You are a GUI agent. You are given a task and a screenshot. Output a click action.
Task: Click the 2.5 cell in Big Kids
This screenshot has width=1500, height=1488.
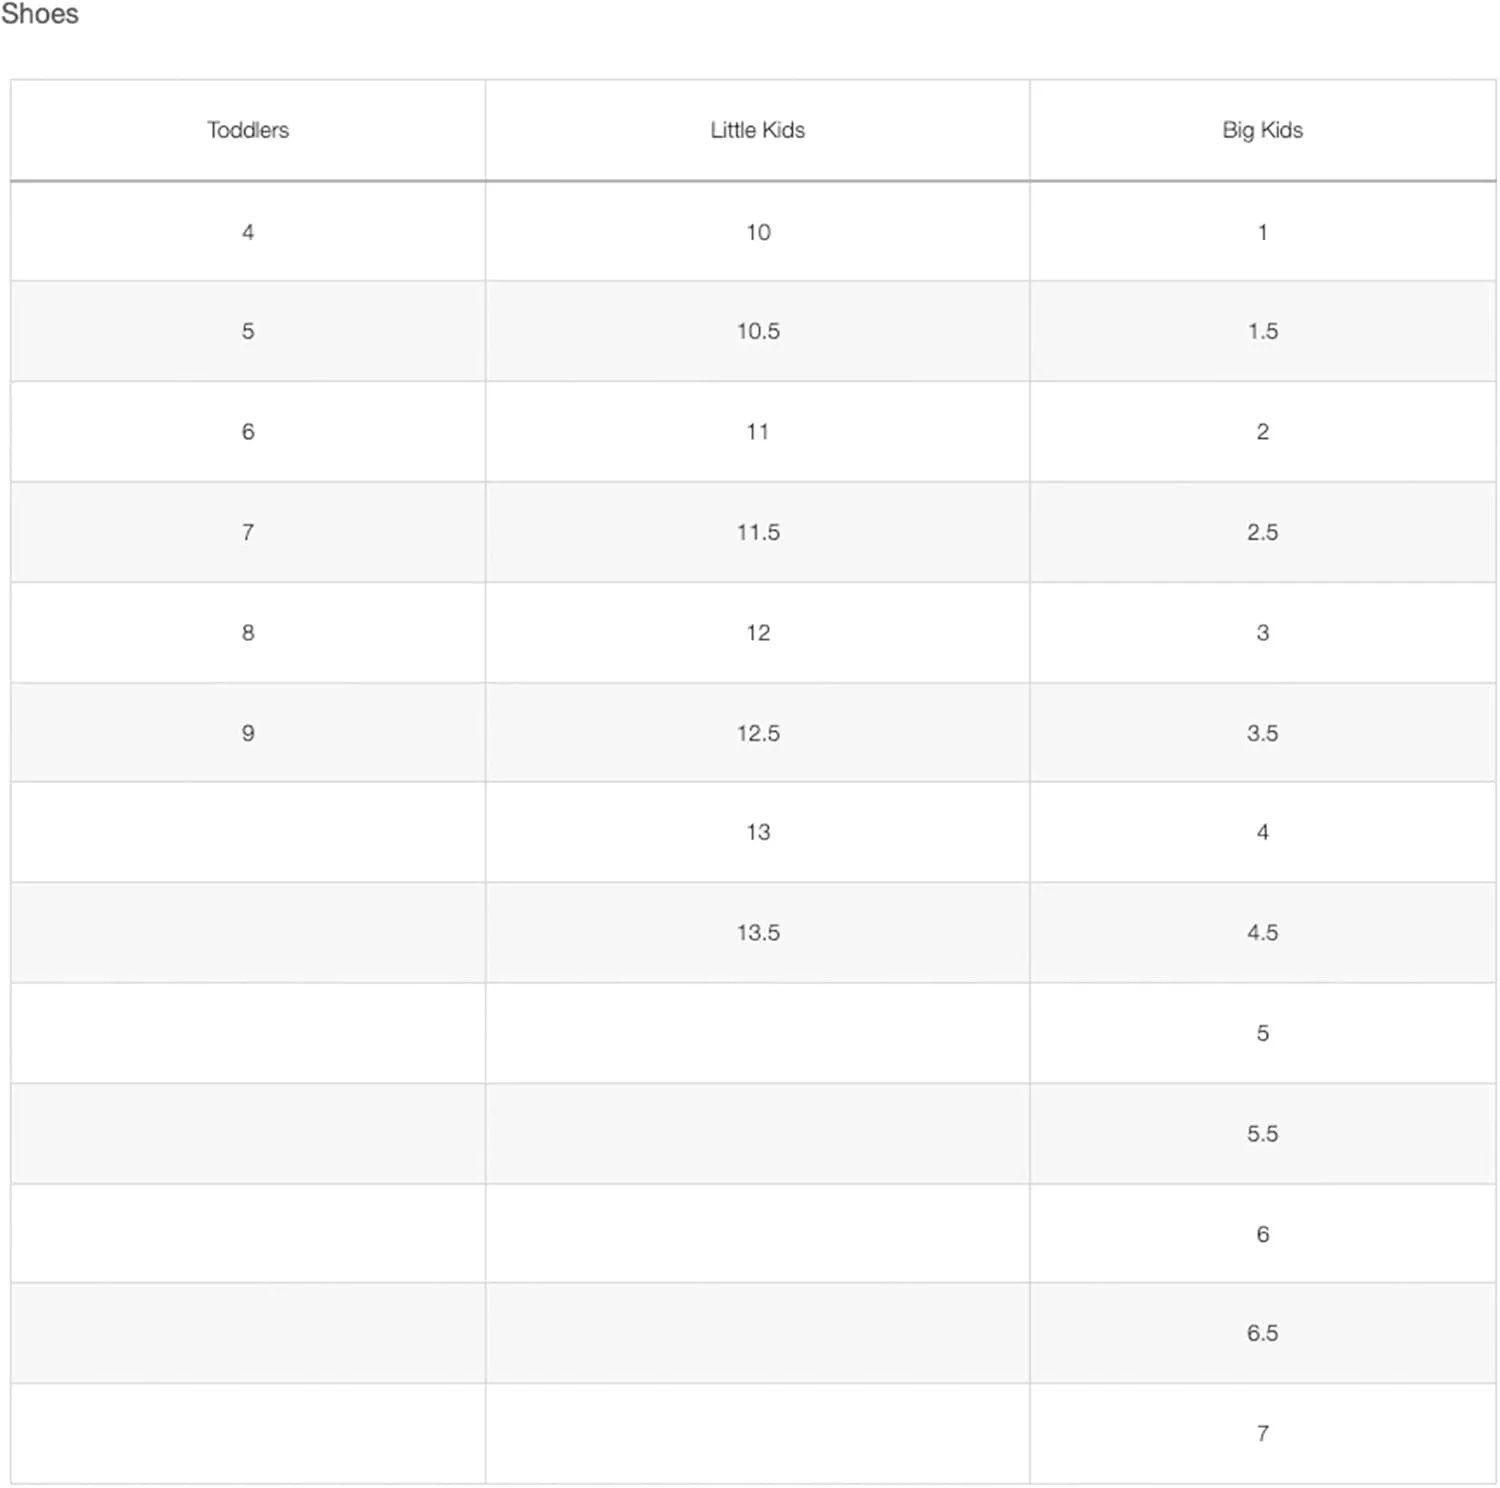pyautogui.click(x=1262, y=532)
